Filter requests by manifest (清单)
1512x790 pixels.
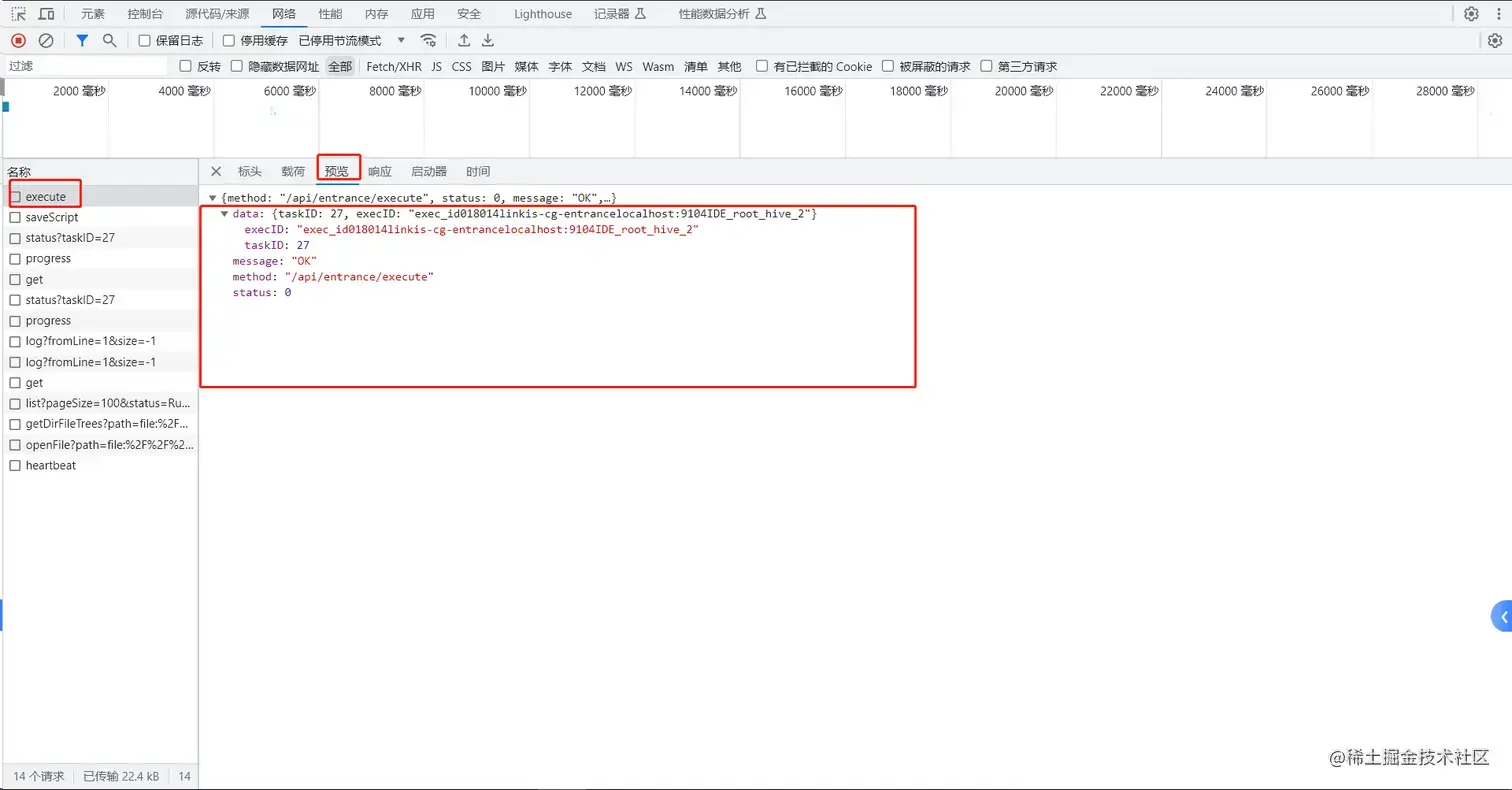[696, 66]
